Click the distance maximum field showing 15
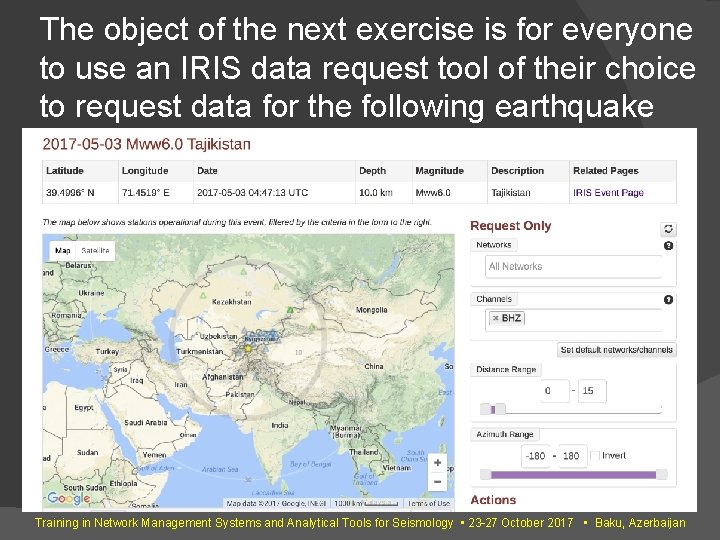This screenshot has width=720, height=540. (592, 391)
